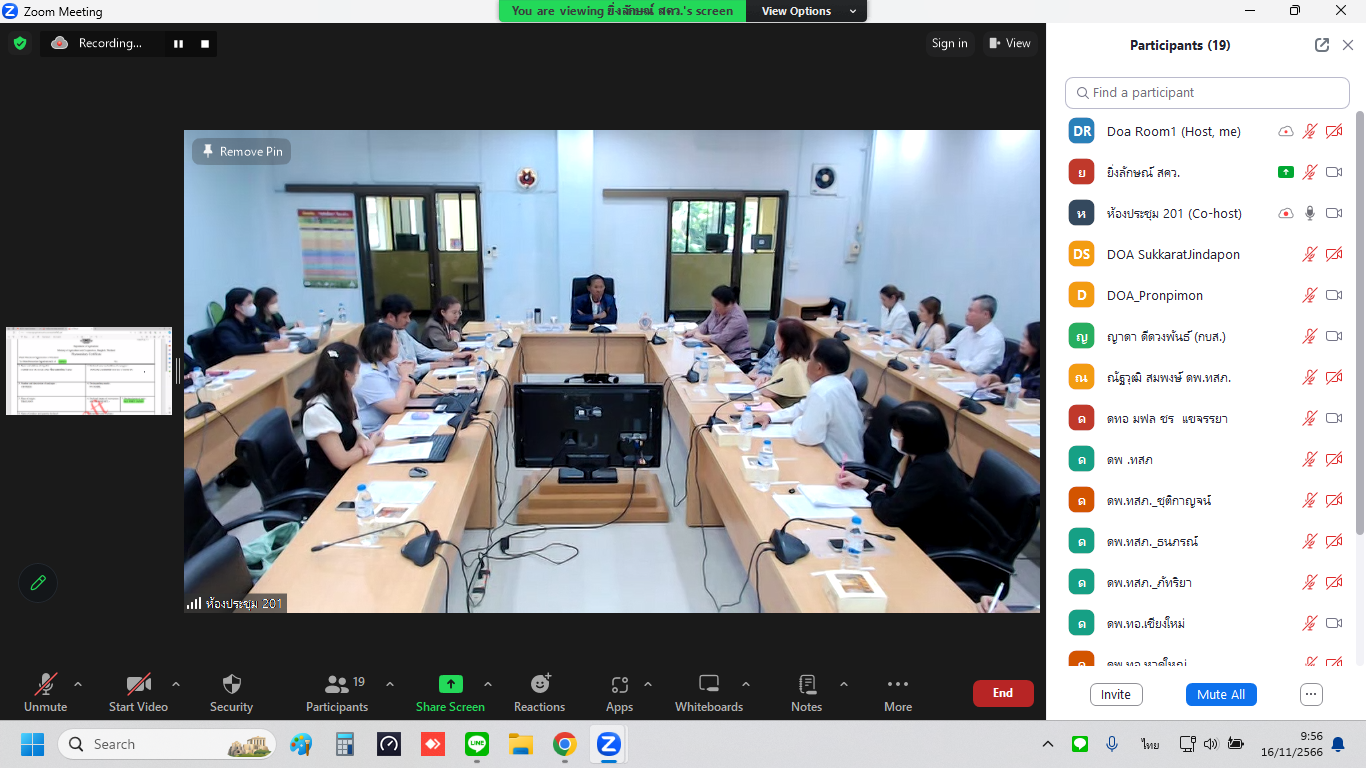The width and height of the screenshot is (1366, 768).
Task: Click camera icon for ดพ.ทอ.เชียงใหม่
Action: 1334,623
